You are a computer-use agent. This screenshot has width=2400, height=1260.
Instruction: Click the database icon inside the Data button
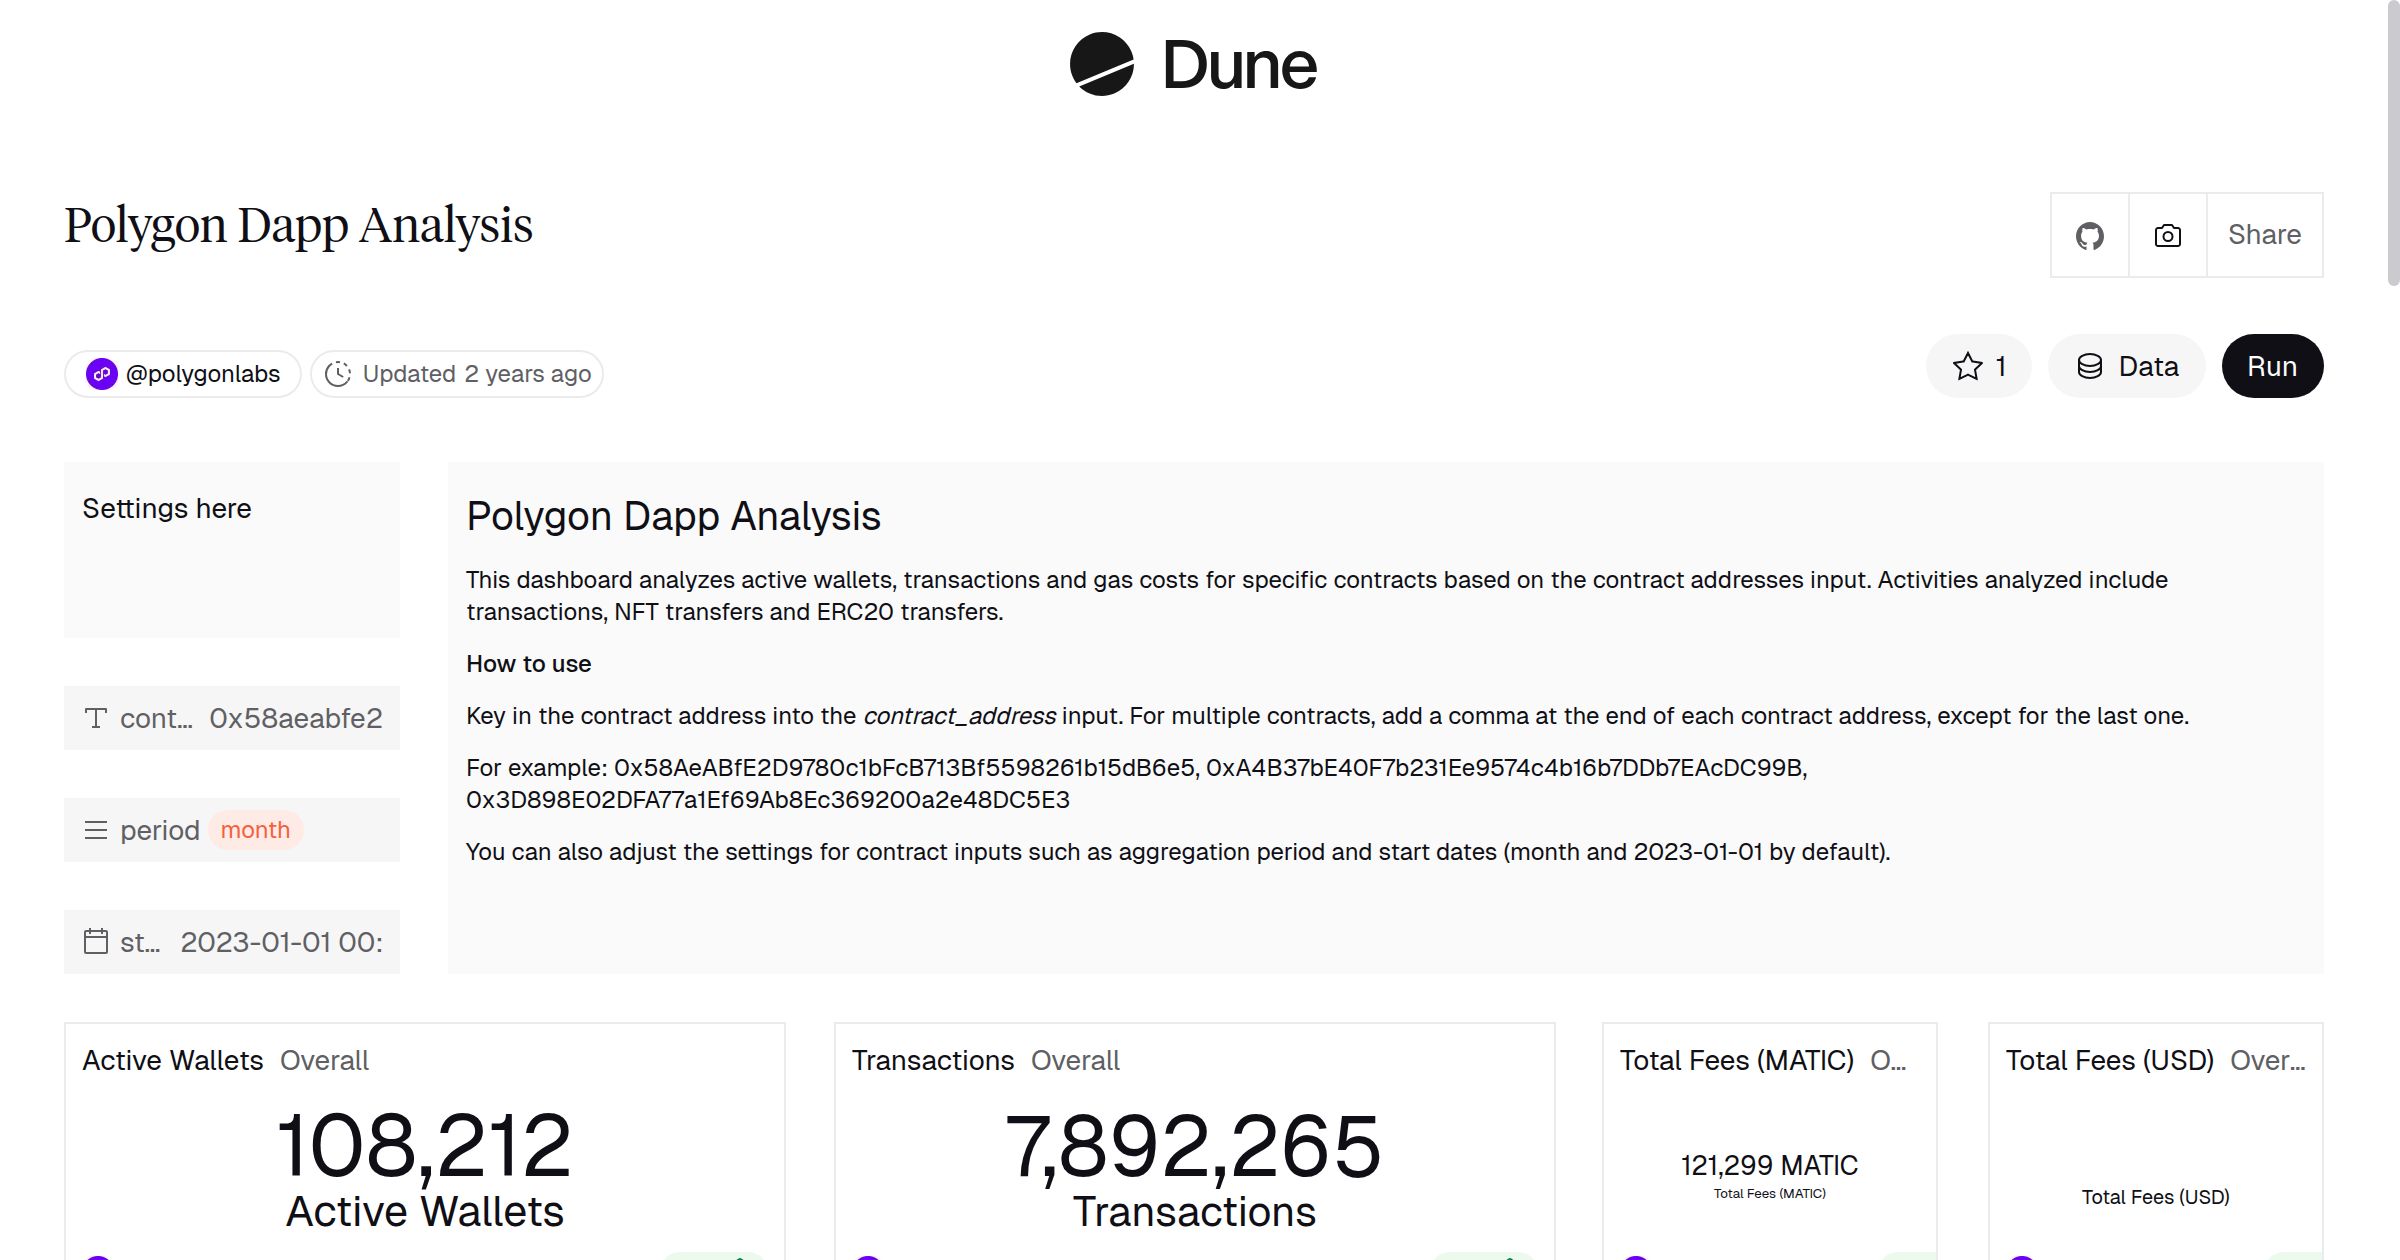click(x=2091, y=366)
